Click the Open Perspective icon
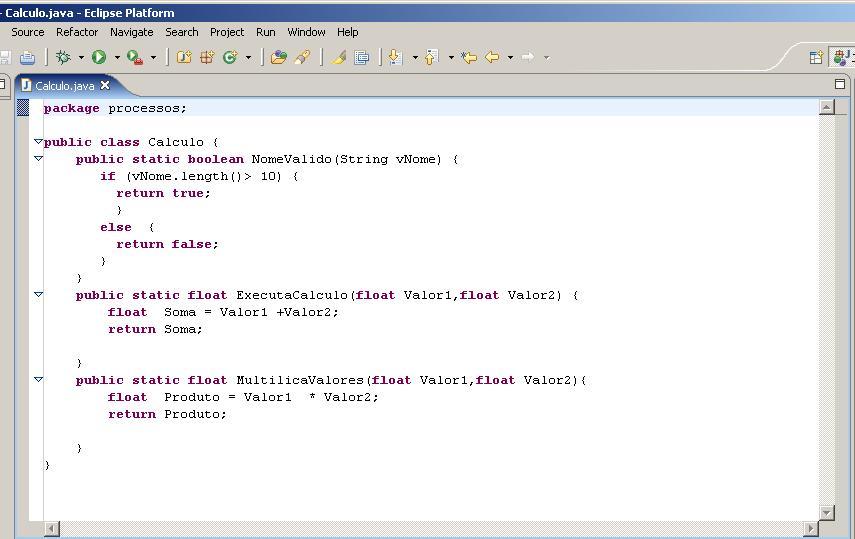The width and height of the screenshot is (855, 539). click(816, 57)
